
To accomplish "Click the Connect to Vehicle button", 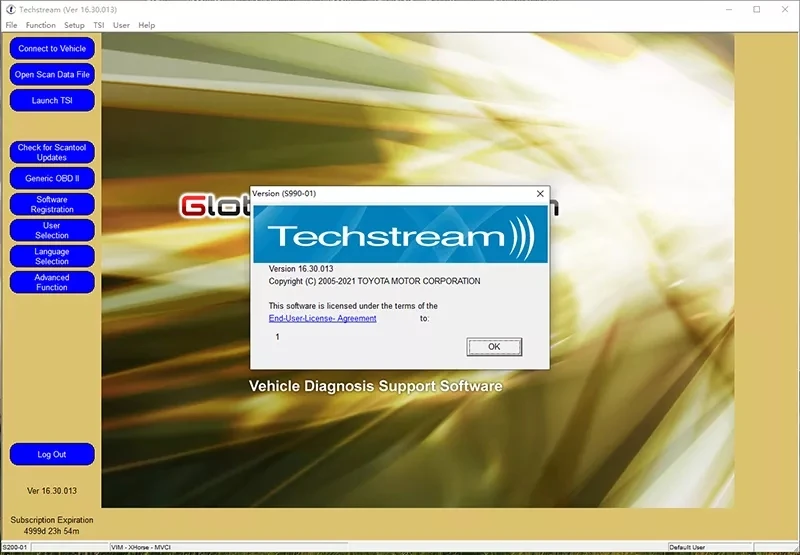I will [52, 48].
